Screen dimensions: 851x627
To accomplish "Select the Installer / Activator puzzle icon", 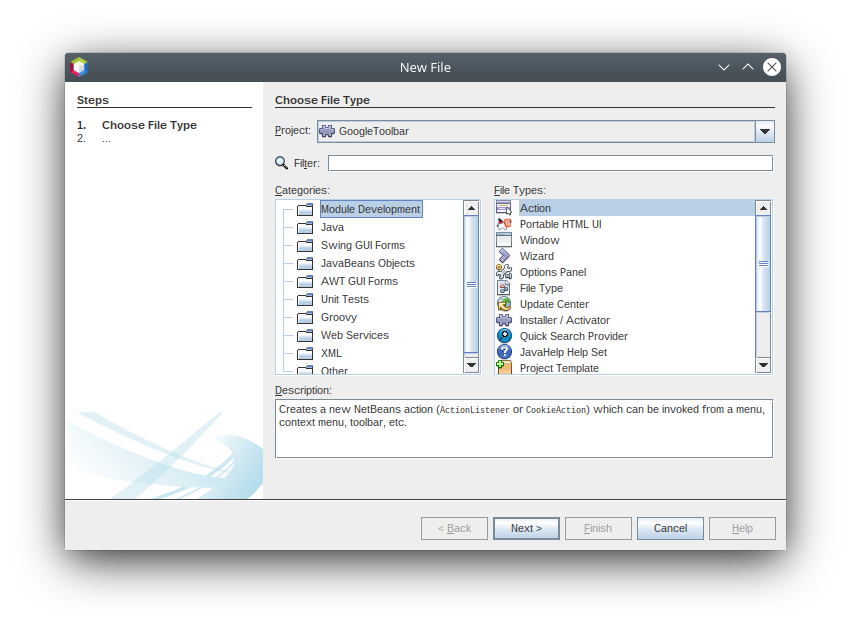I will [504, 320].
